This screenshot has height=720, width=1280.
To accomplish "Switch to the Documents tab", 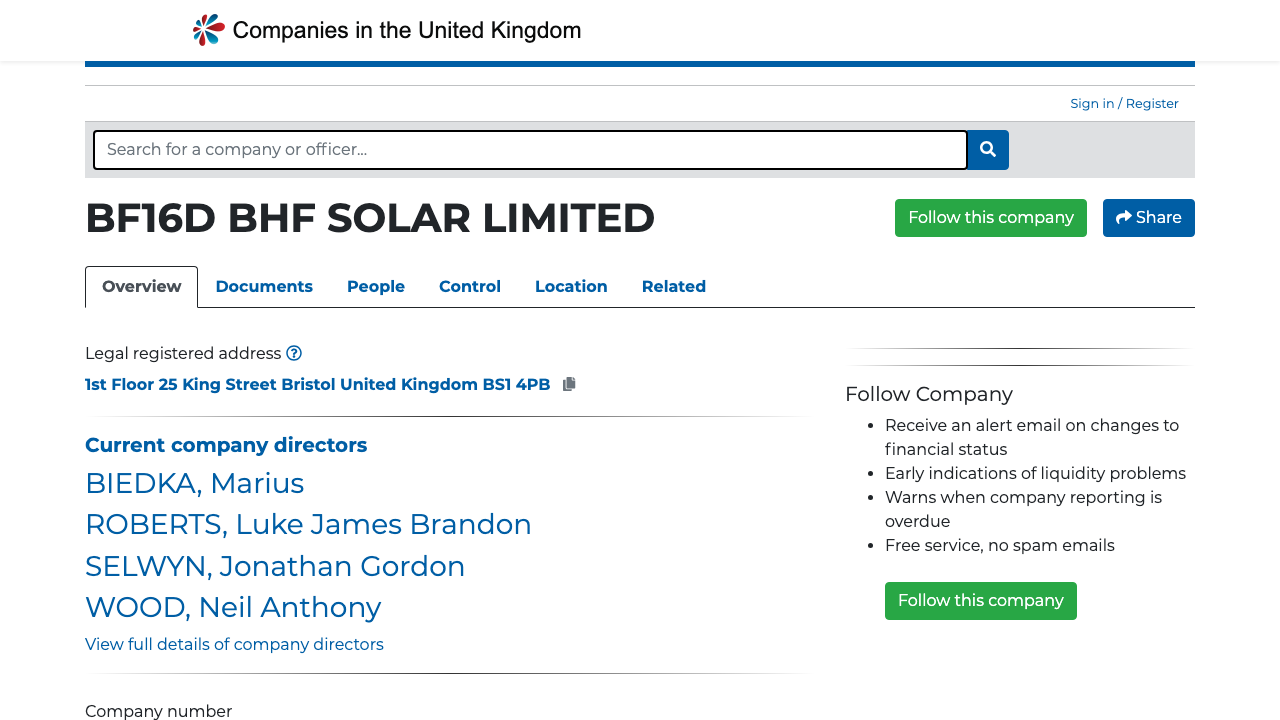I will [x=264, y=287].
